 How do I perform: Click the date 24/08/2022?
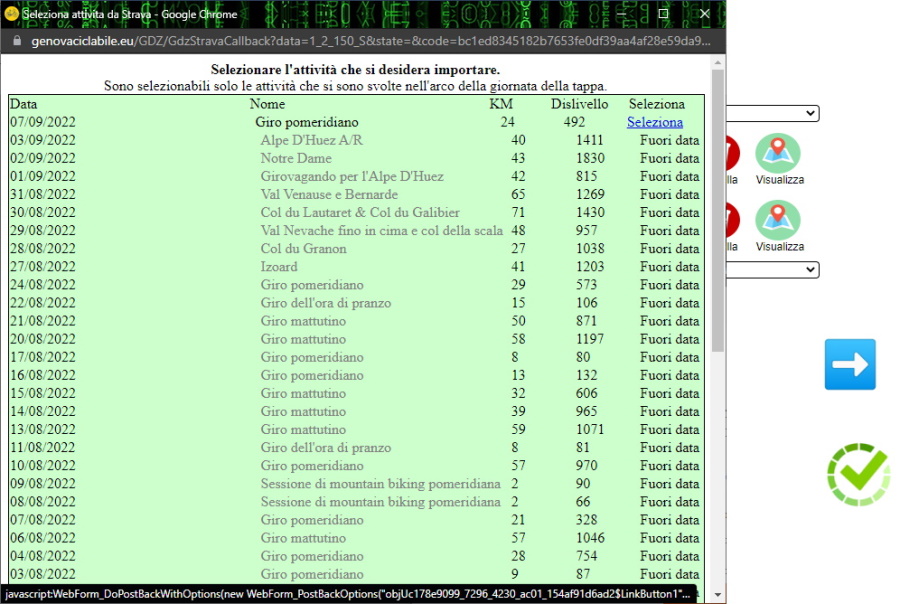coord(43,285)
